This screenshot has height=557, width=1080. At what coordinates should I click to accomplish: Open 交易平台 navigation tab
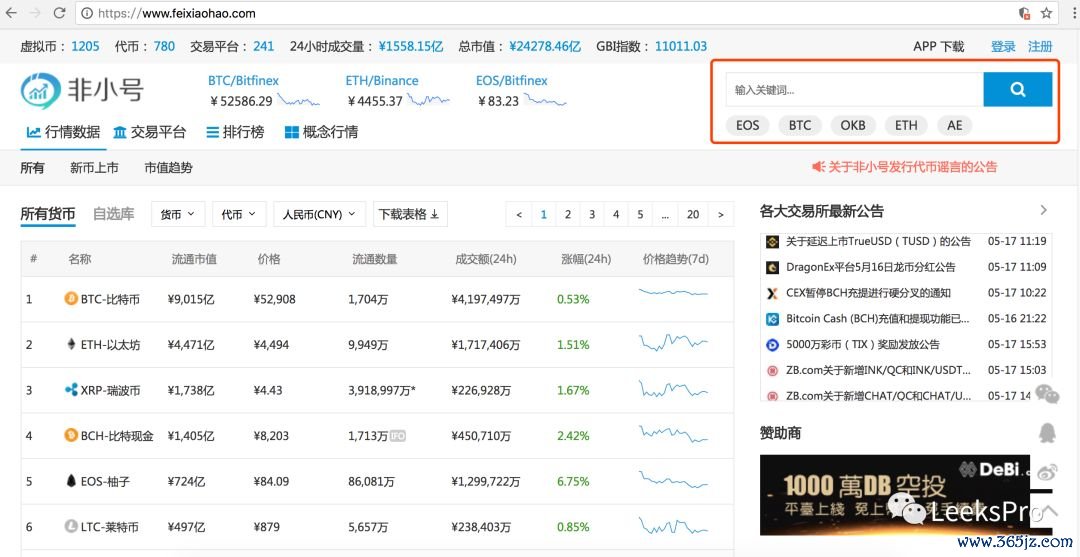(x=149, y=132)
